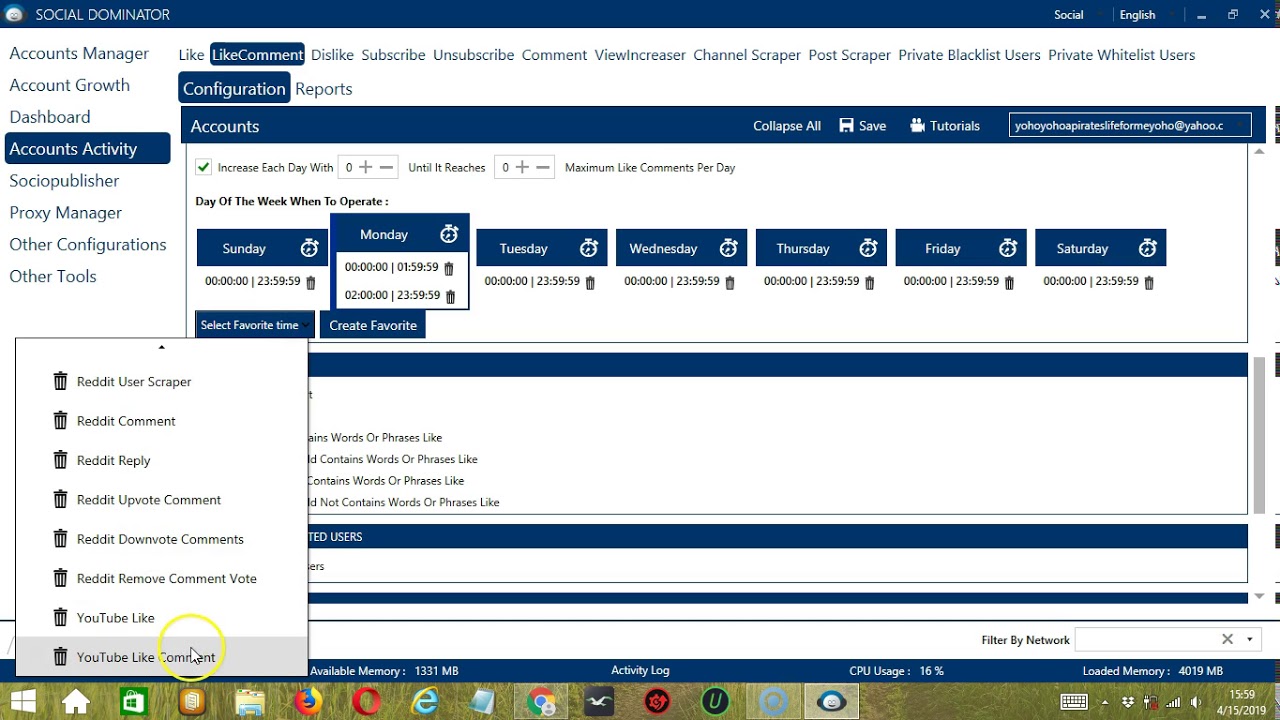The width and height of the screenshot is (1280, 720).
Task: Remove Reddit Downvote Comments favorite via trash icon
Action: pyautogui.click(x=60, y=538)
